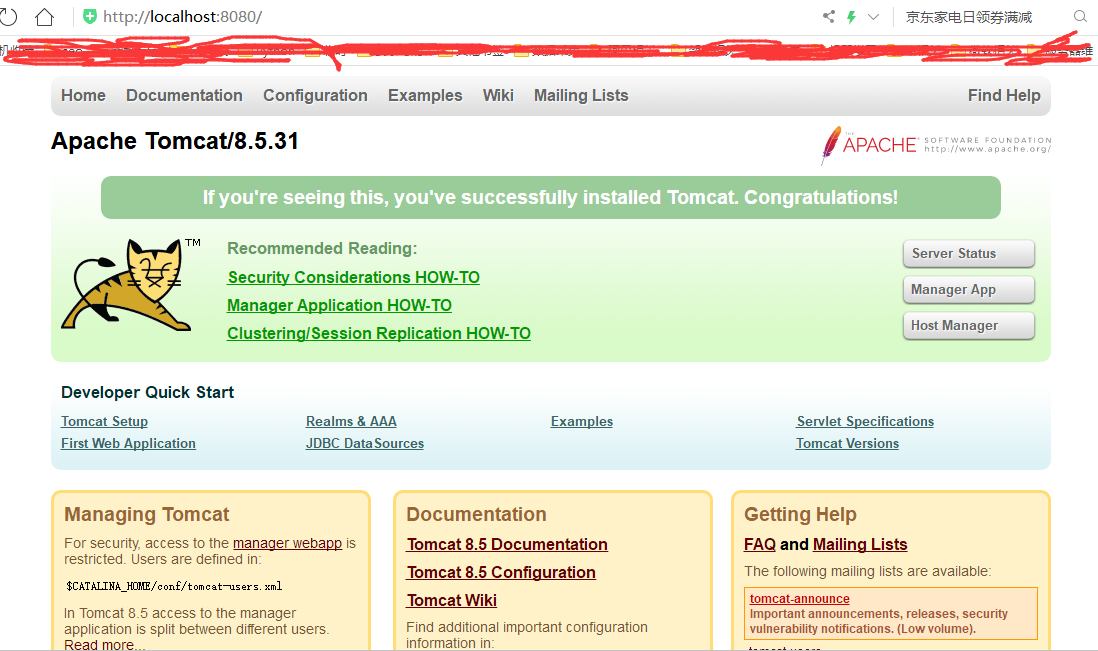1098x651 pixels.
Task: Open the Realms & AAA link
Action: click(351, 421)
